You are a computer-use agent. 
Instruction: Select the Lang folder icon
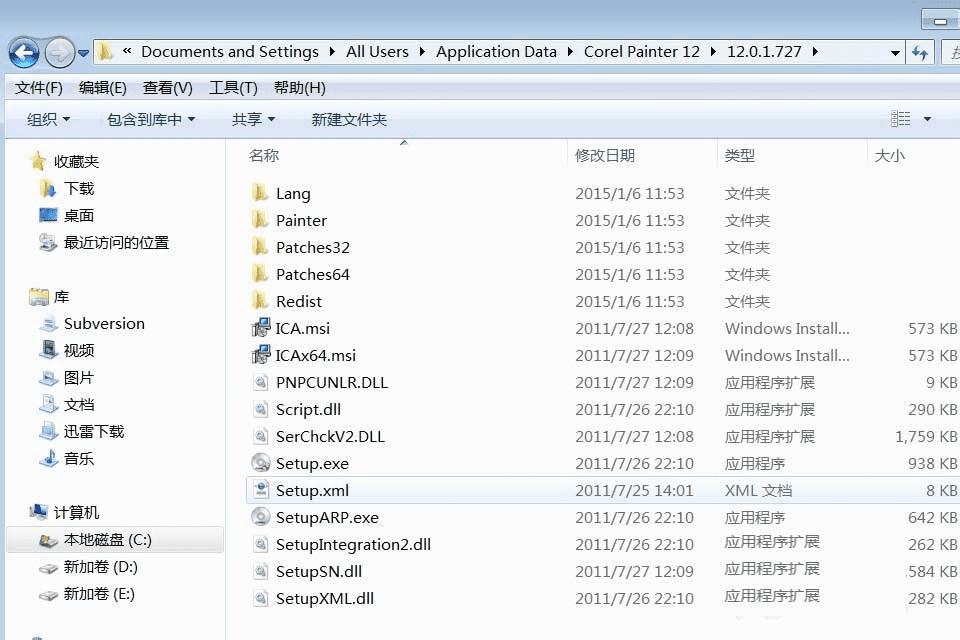(260, 193)
